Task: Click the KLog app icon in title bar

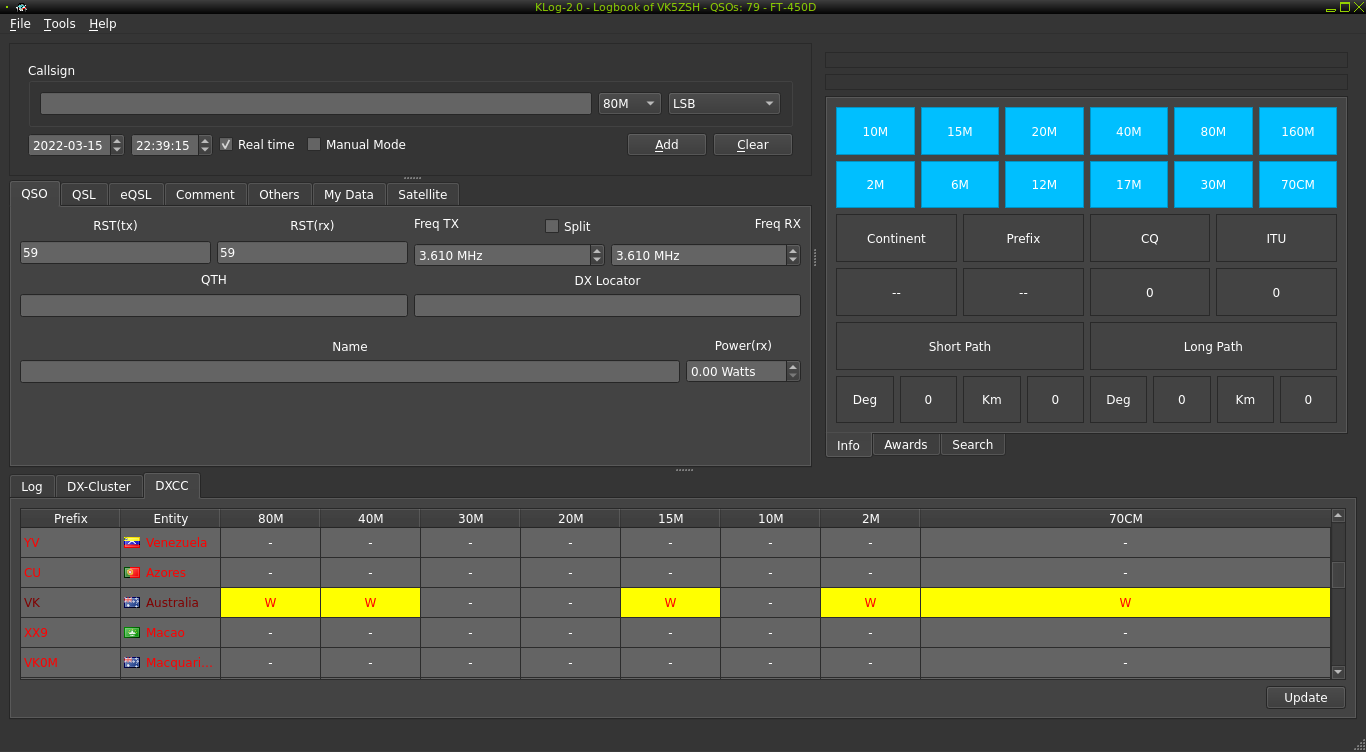Action: [x=21, y=7]
